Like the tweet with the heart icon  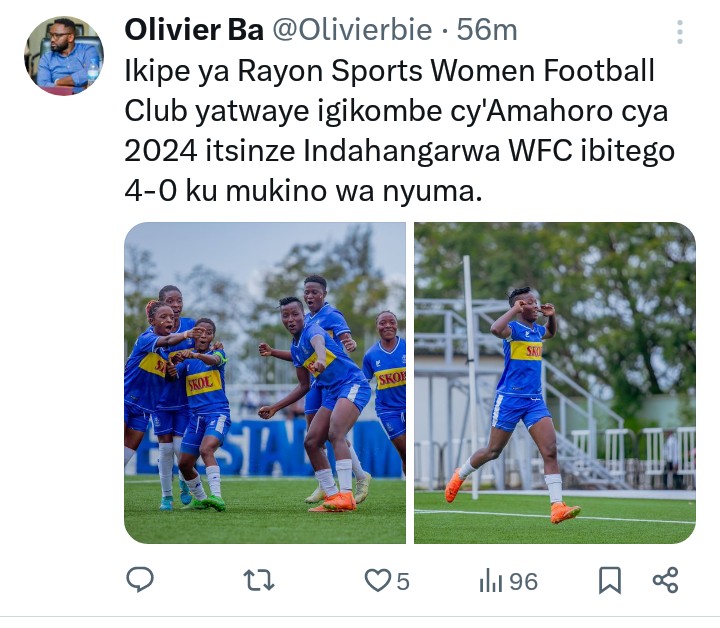pyautogui.click(x=377, y=580)
